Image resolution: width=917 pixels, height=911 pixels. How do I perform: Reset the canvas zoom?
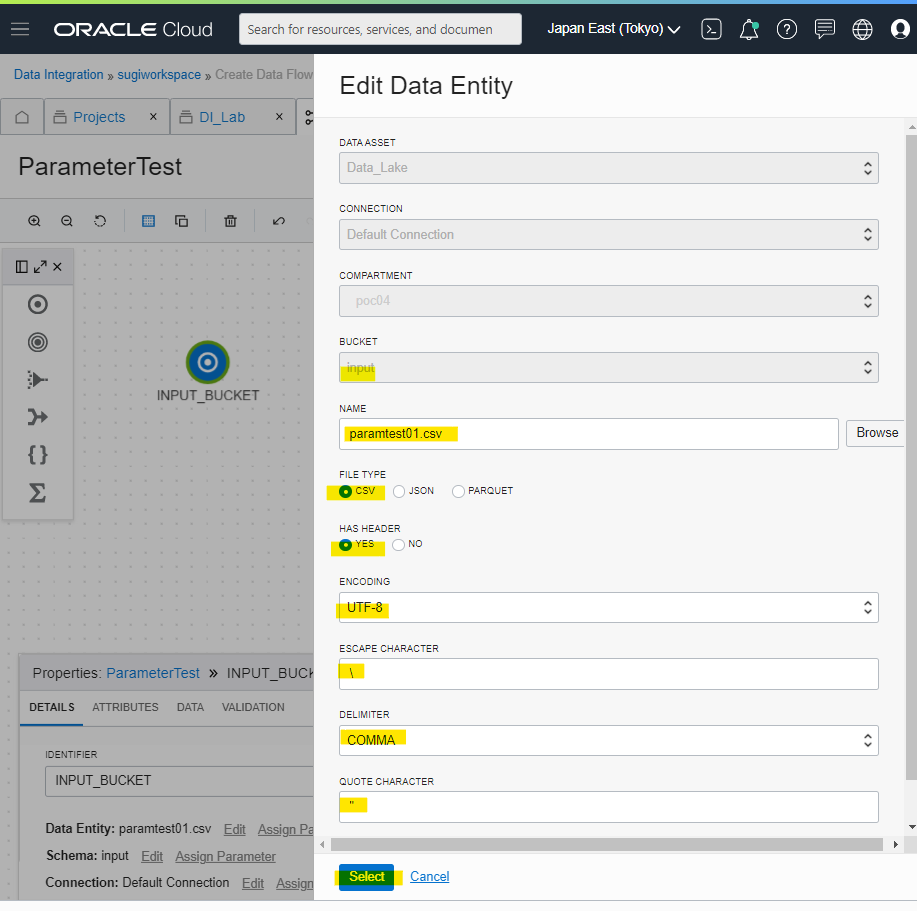100,221
